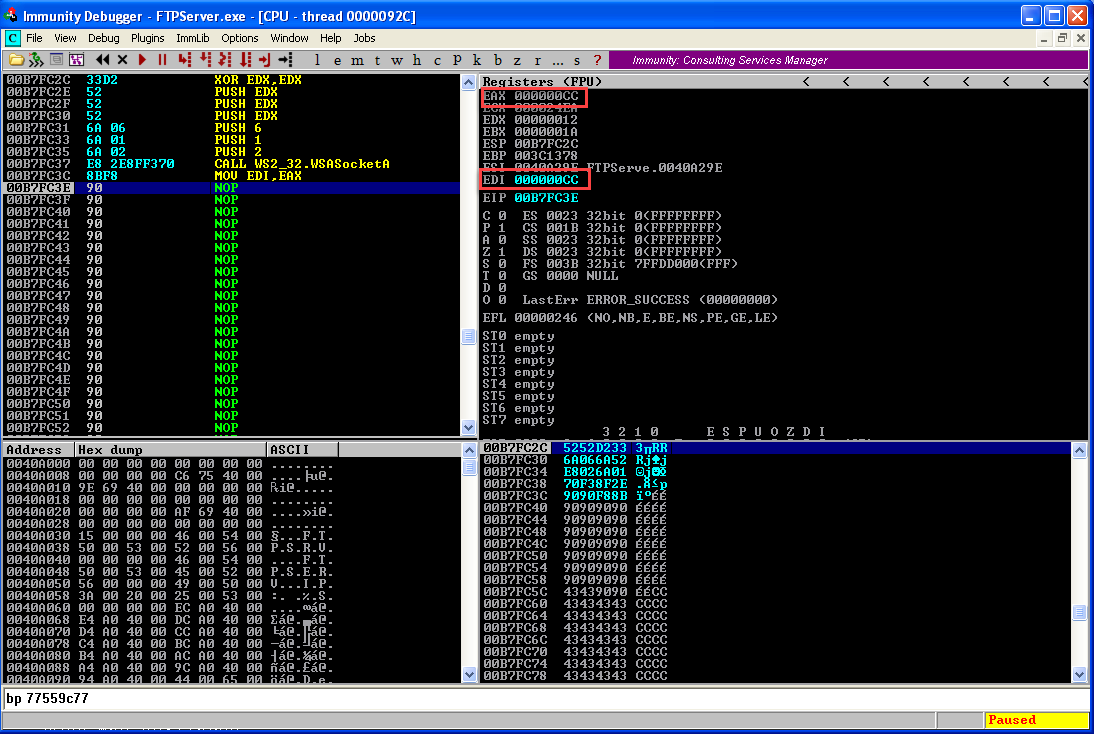Click the Open file folder icon
The height and width of the screenshot is (734, 1094).
pyautogui.click(x=16, y=60)
